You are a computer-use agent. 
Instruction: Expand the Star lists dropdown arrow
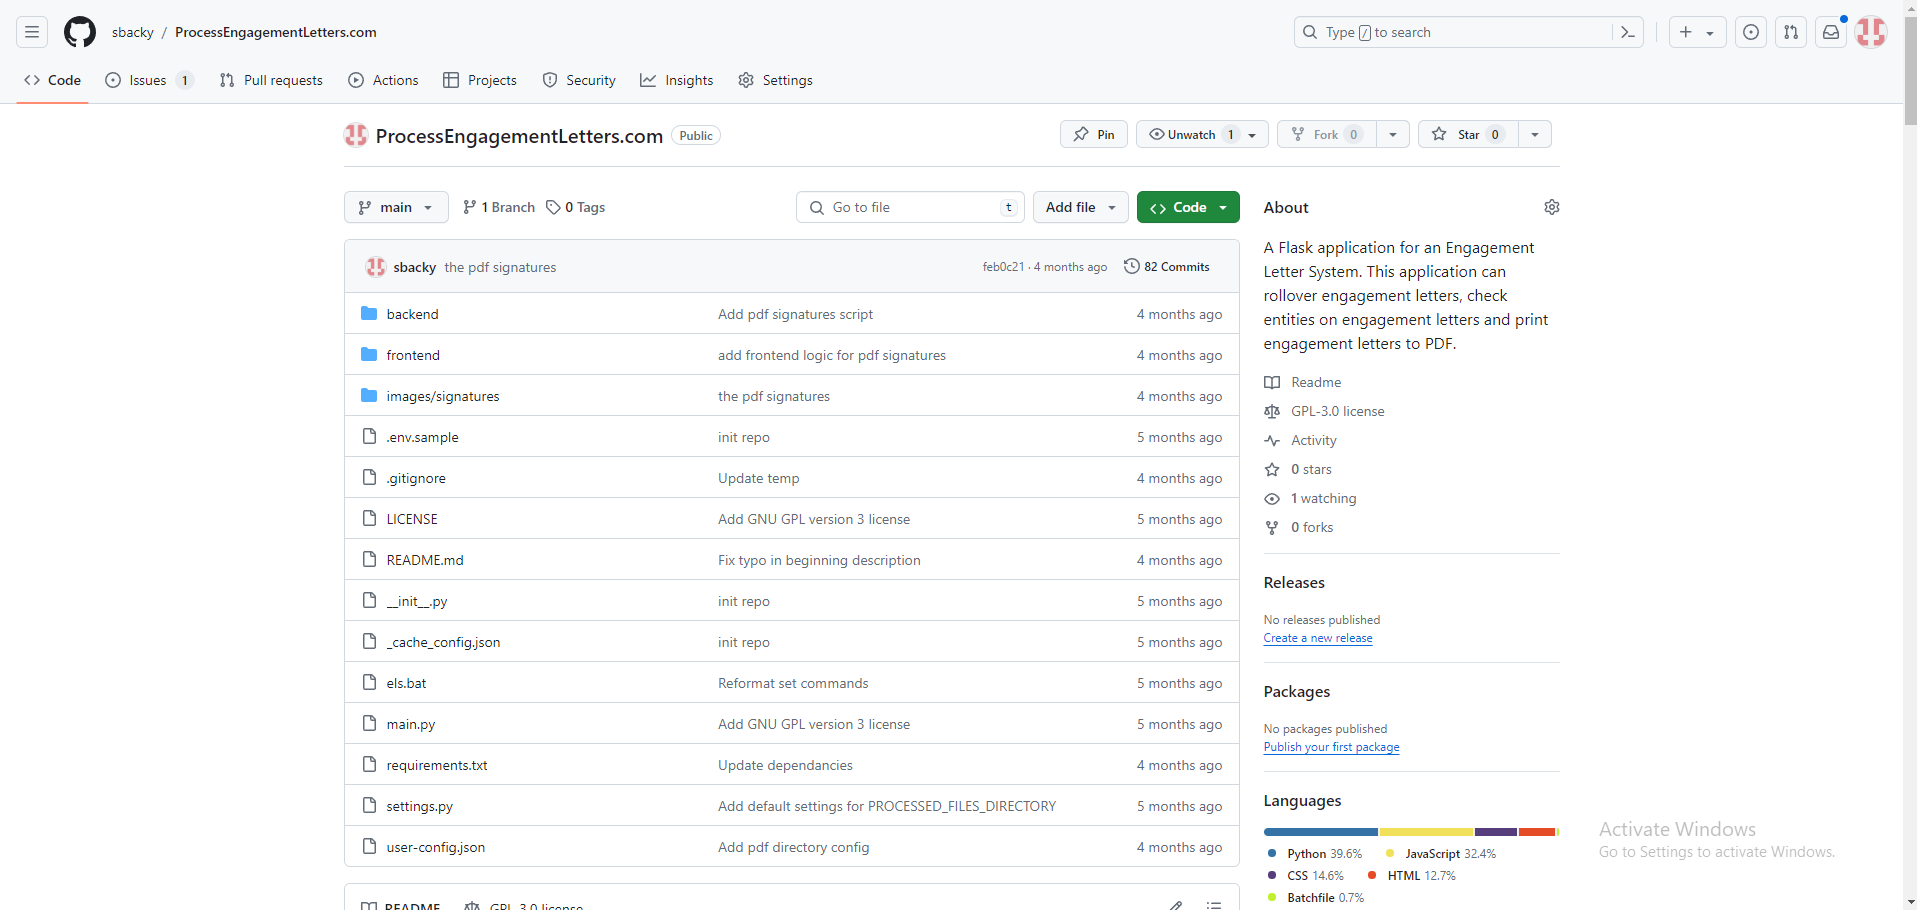coord(1535,134)
